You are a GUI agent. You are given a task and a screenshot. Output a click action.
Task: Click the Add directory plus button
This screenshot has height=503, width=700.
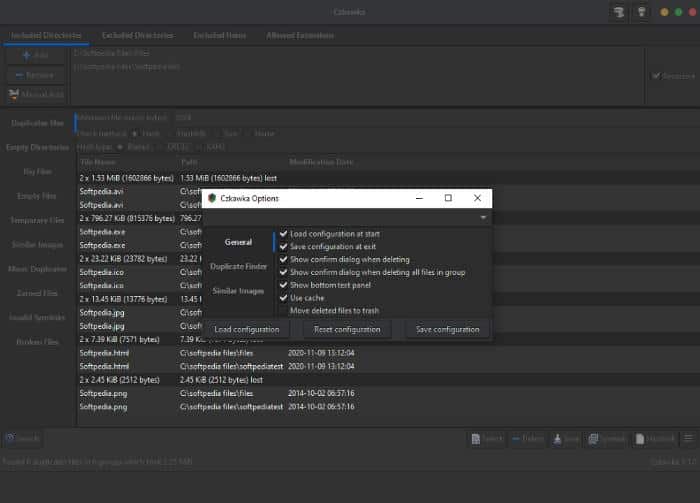point(34,56)
